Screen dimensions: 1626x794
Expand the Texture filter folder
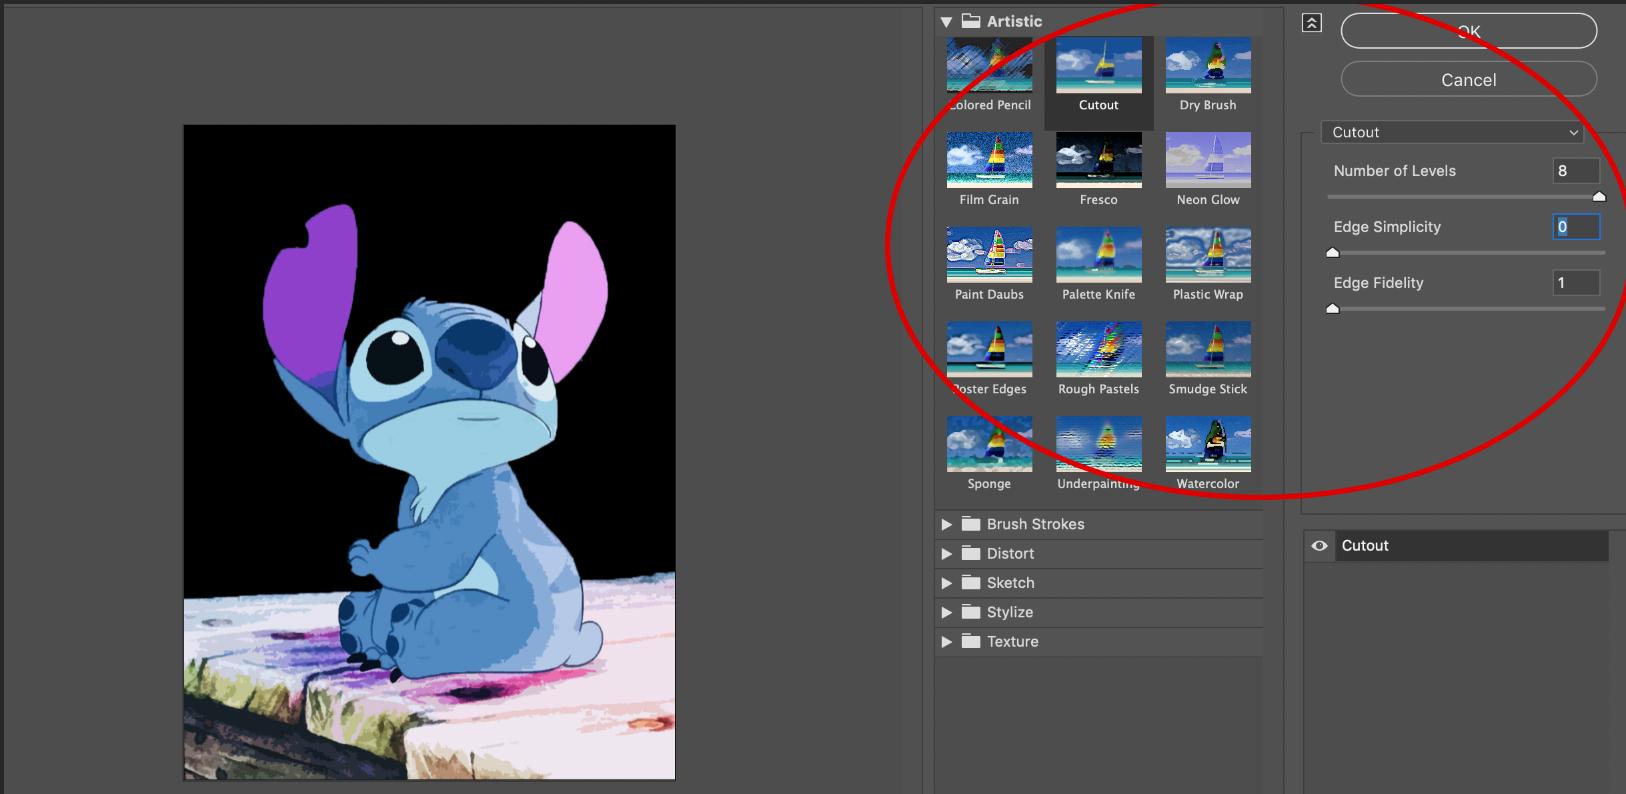tap(946, 642)
